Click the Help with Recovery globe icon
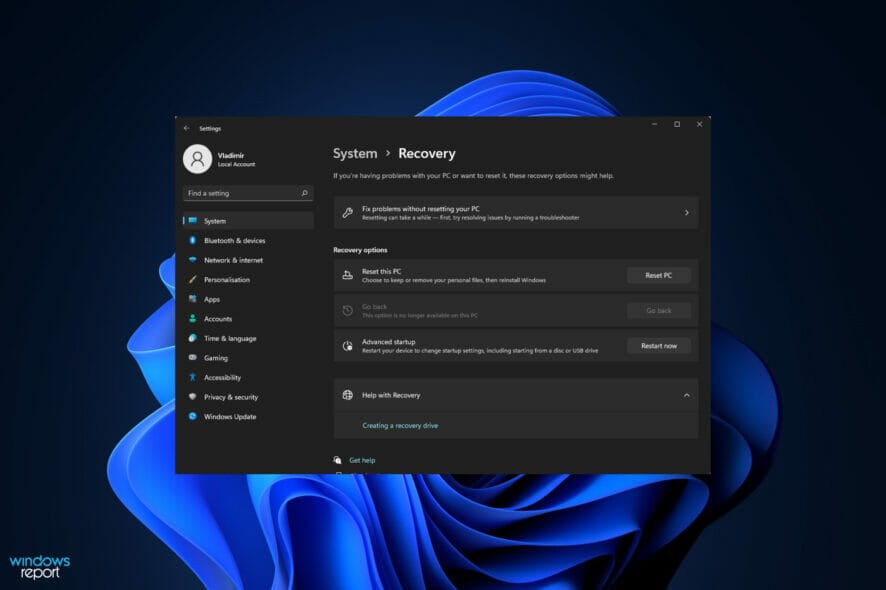The height and width of the screenshot is (590, 886). click(x=348, y=395)
